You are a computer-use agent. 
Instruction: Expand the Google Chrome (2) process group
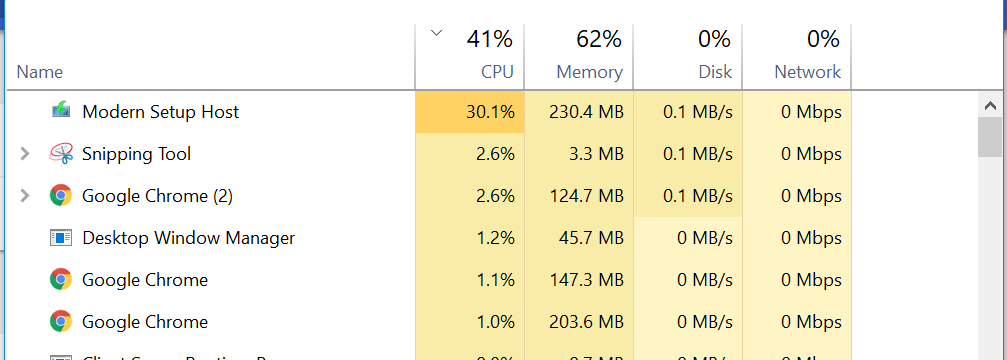click(24, 195)
